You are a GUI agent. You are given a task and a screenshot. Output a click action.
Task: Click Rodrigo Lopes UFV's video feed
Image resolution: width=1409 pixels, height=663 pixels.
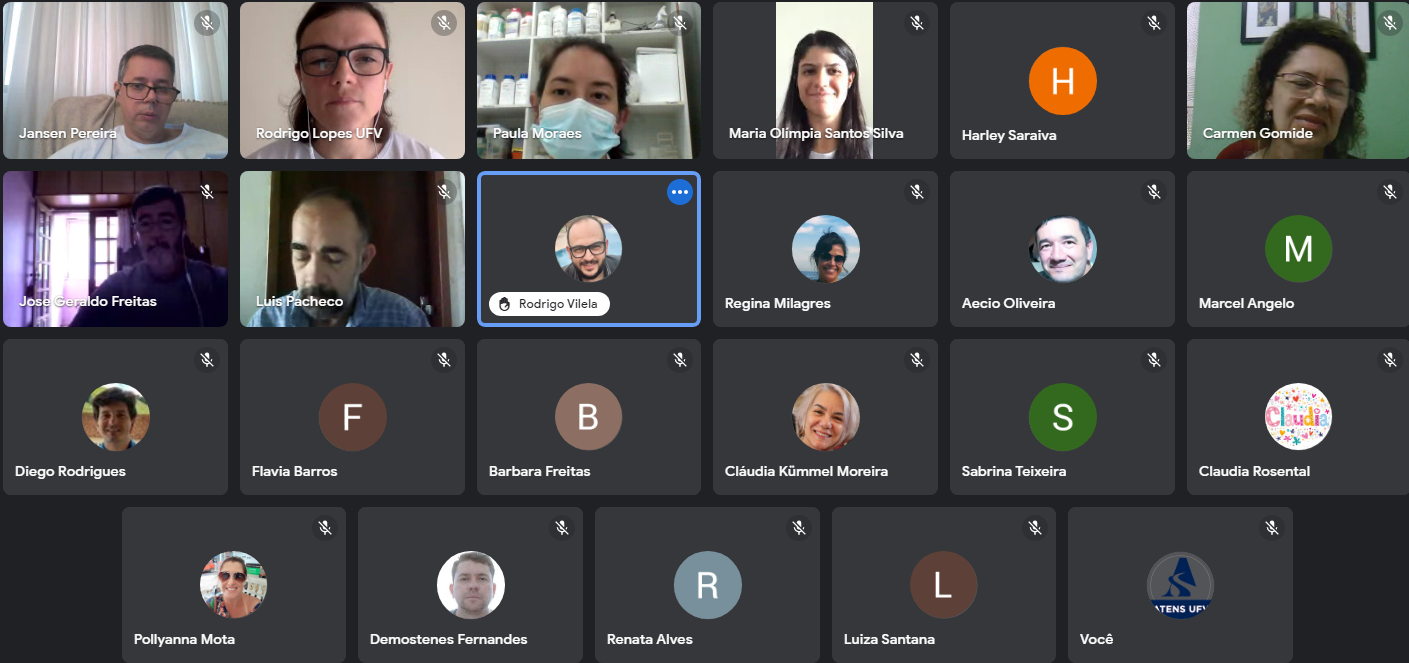pyautogui.click(x=352, y=80)
